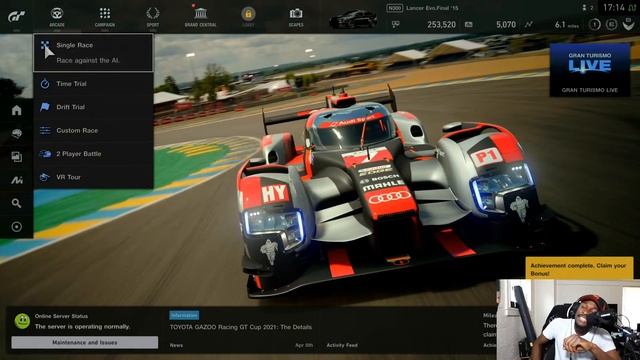This screenshot has width=640, height=360.
Task: Select the current car thumbnail in header
Action: click(353, 19)
